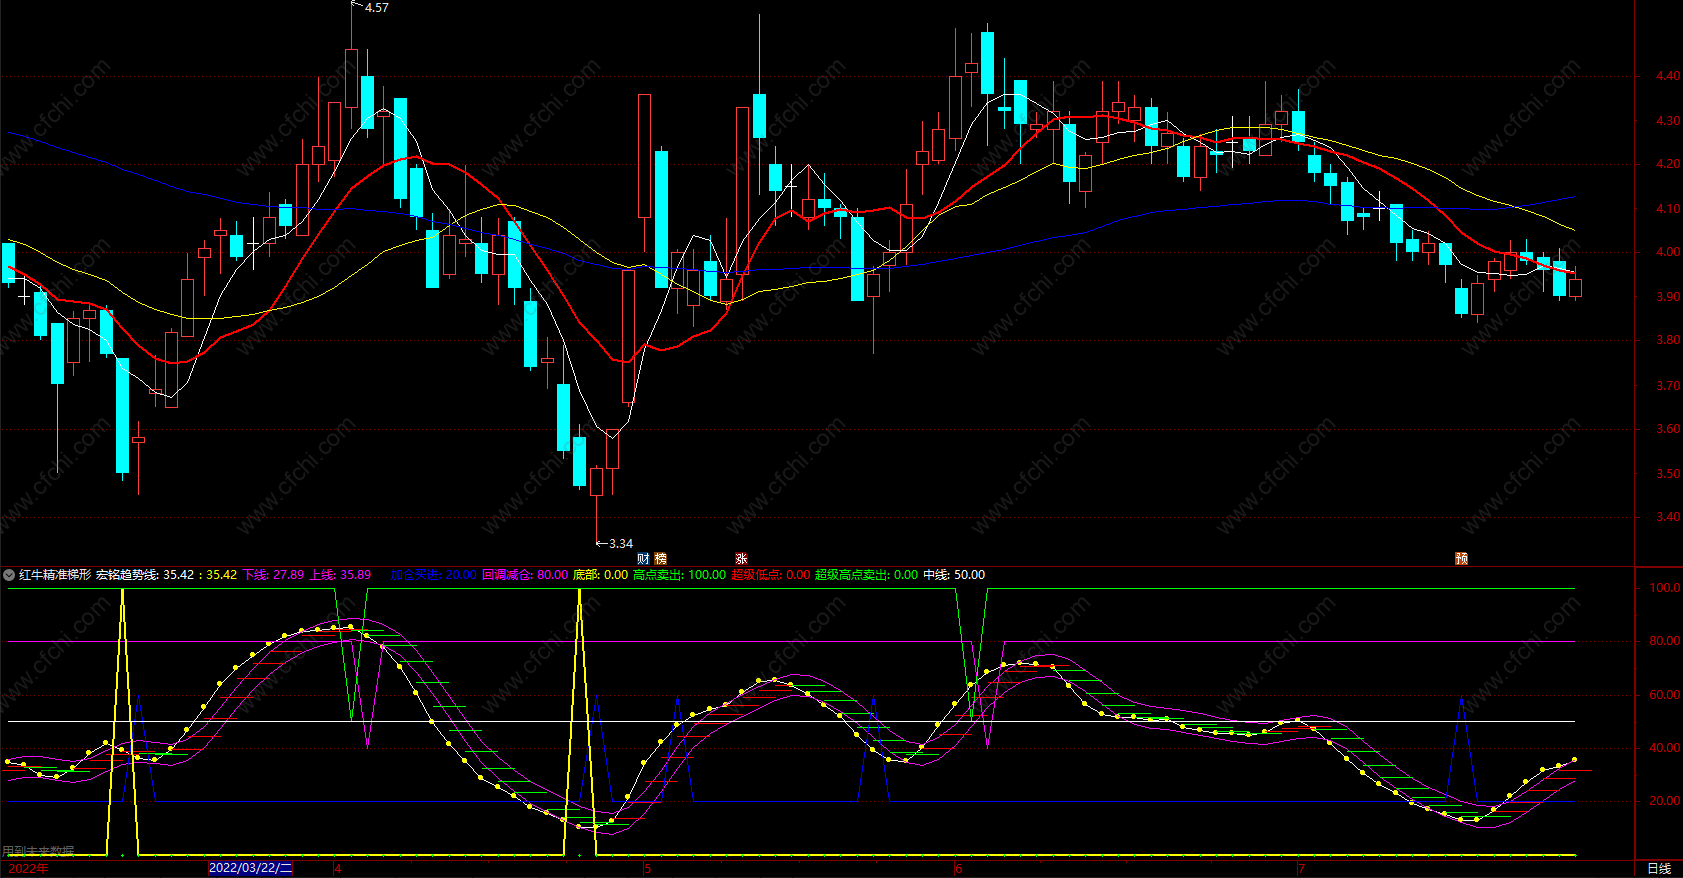Click the 4.40 price axis label
This screenshot has width=1683, height=878.
pyautogui.click(x=1667, y=76)
